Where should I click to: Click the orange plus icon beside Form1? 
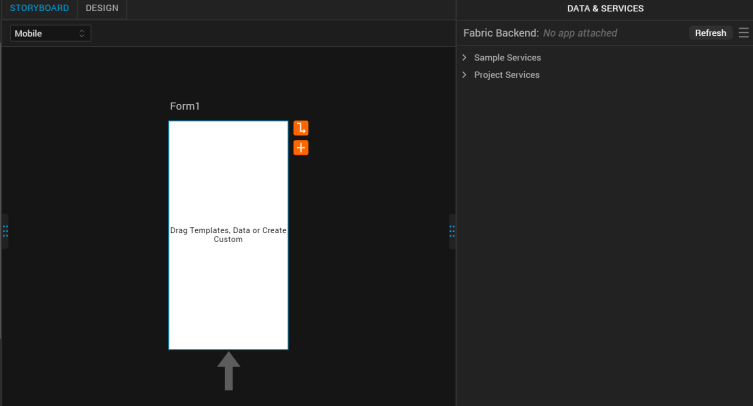click(x=301, y=148)
